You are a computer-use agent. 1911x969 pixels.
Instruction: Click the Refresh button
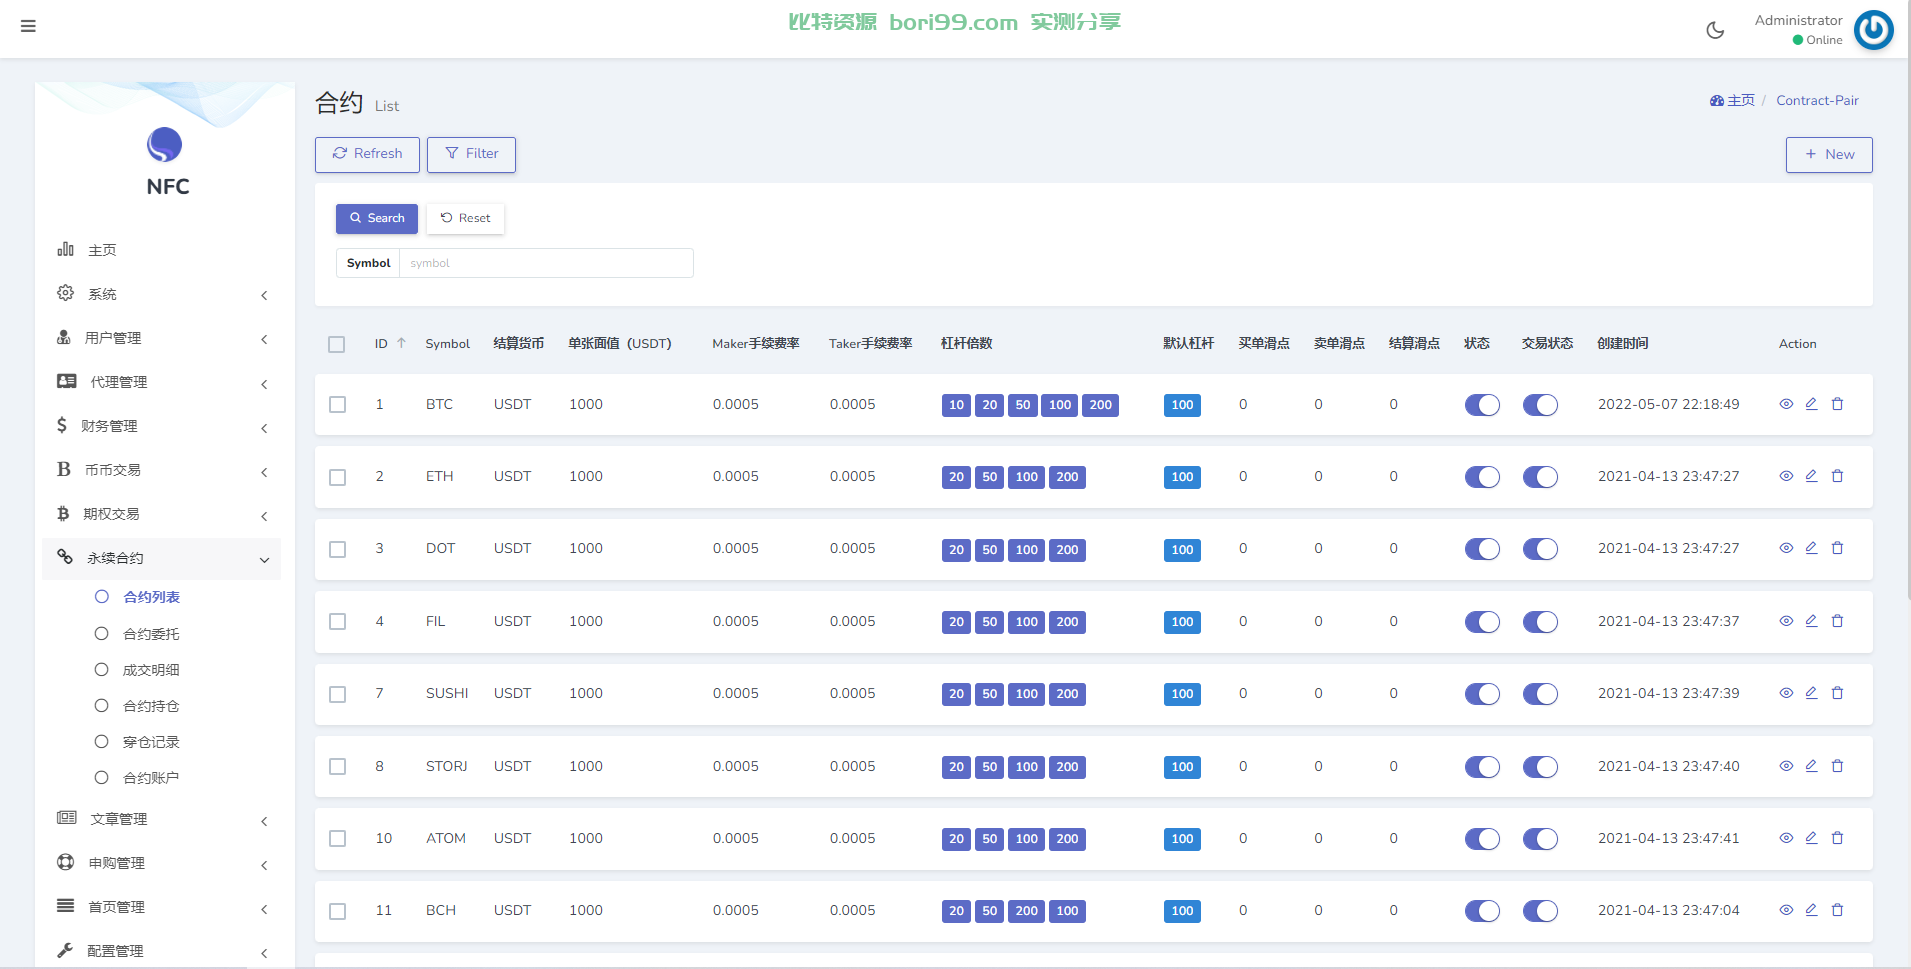[367, 154]
